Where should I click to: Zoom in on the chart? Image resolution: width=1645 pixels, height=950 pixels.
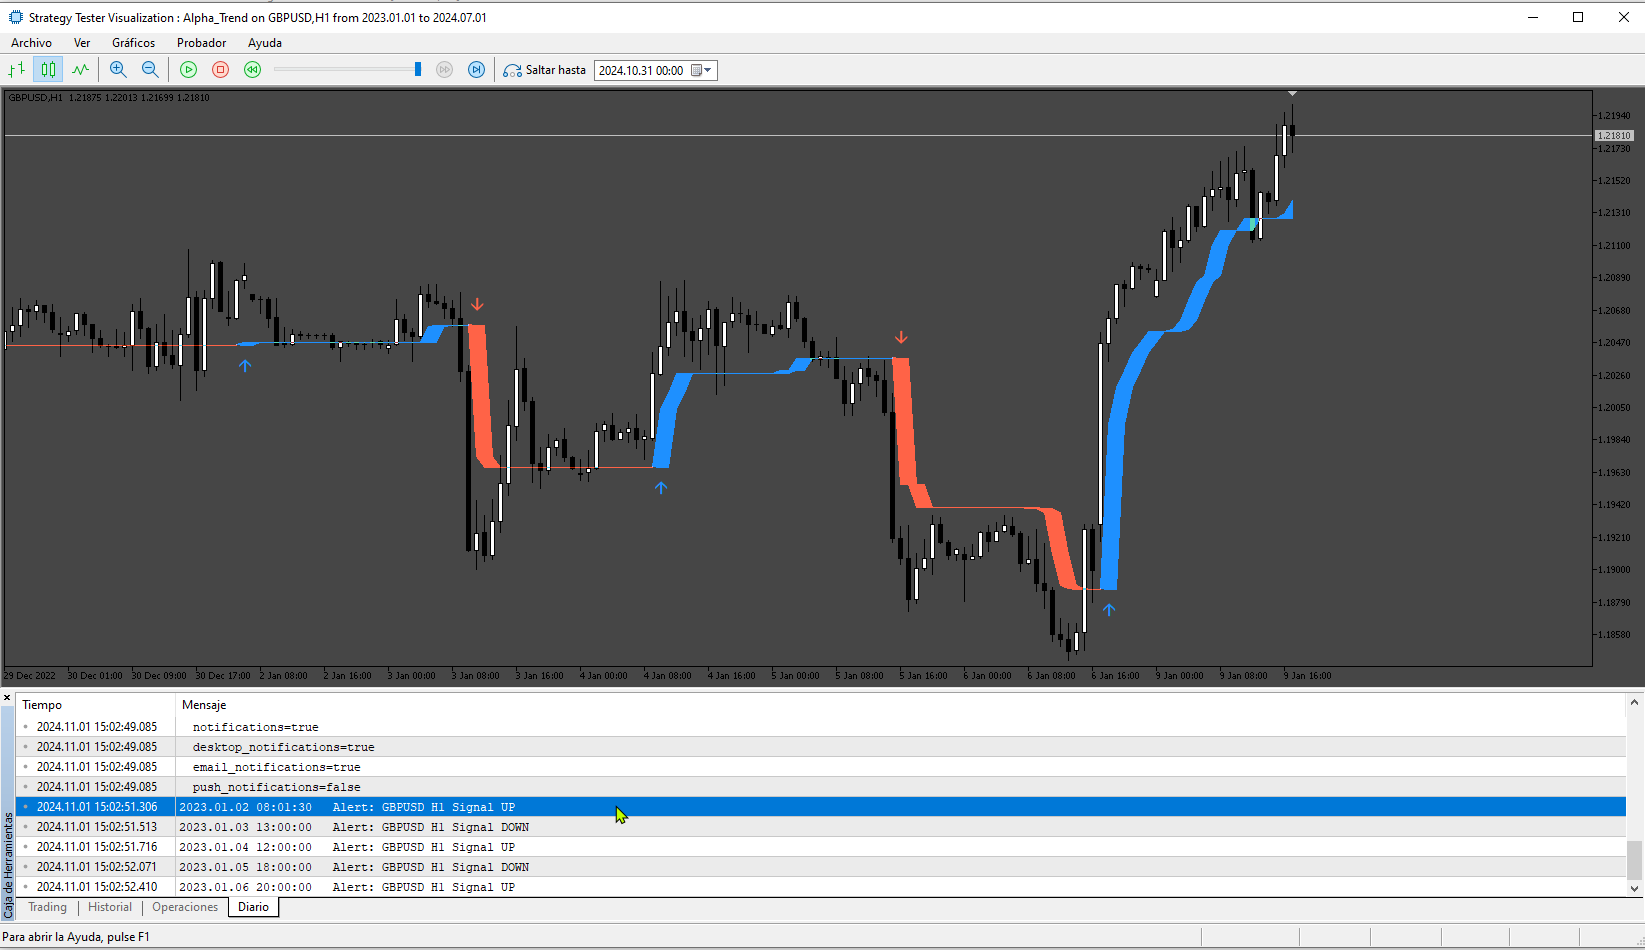tap(118, 69)
